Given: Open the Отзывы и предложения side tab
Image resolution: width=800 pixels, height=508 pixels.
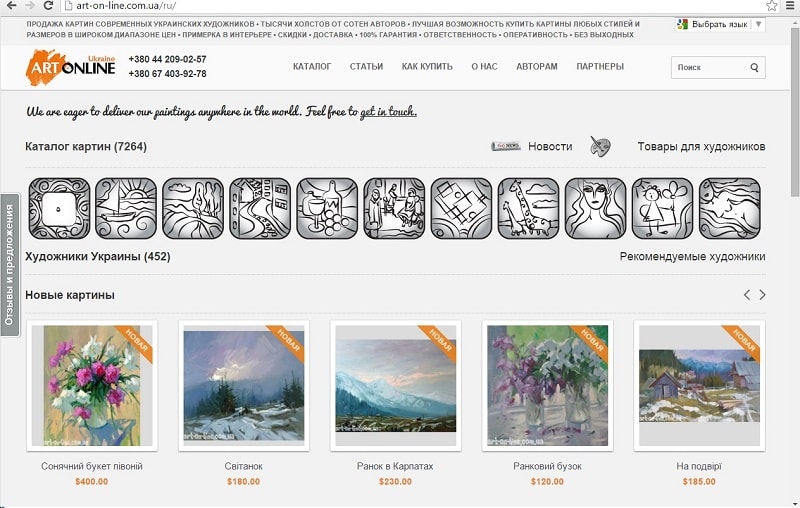Looking at the screenshot, I should (x=9, y=265).
